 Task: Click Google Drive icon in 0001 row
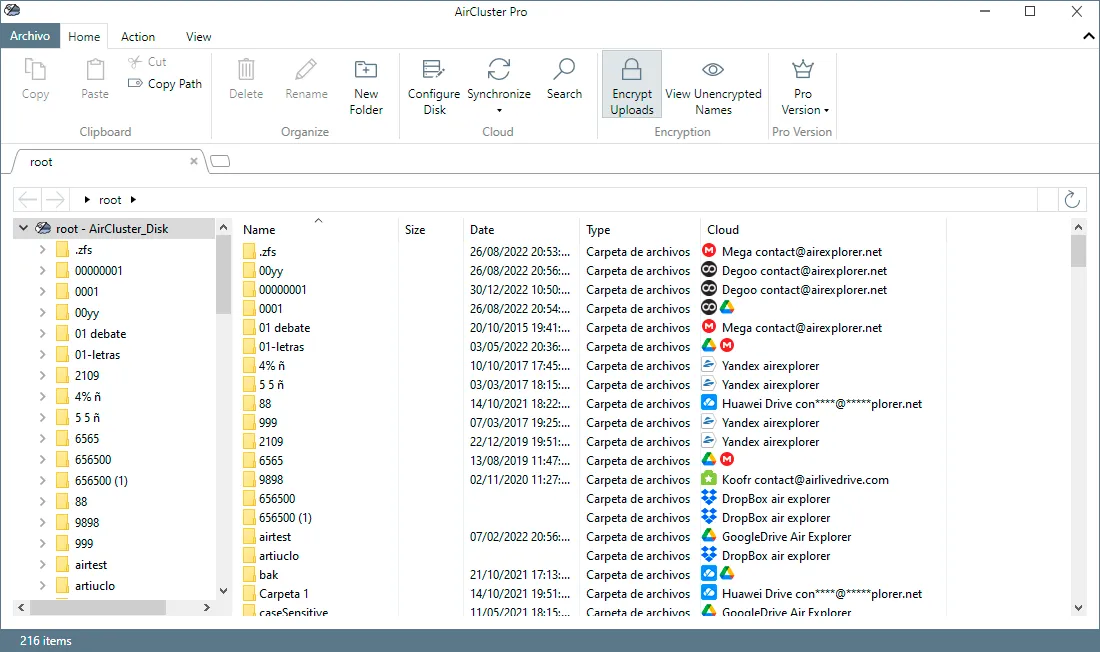727,307
